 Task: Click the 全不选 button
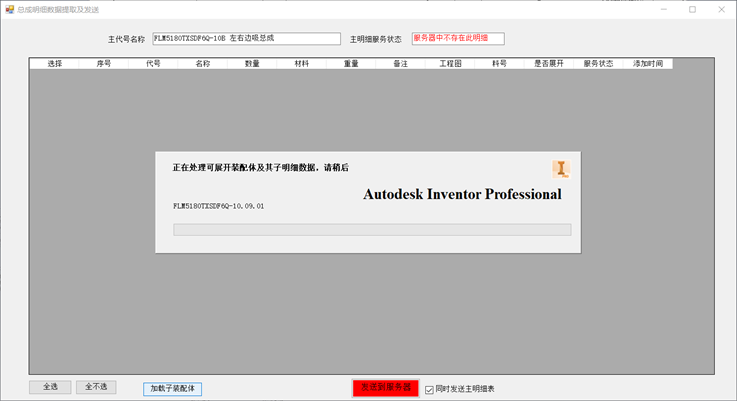click(96, 387)
